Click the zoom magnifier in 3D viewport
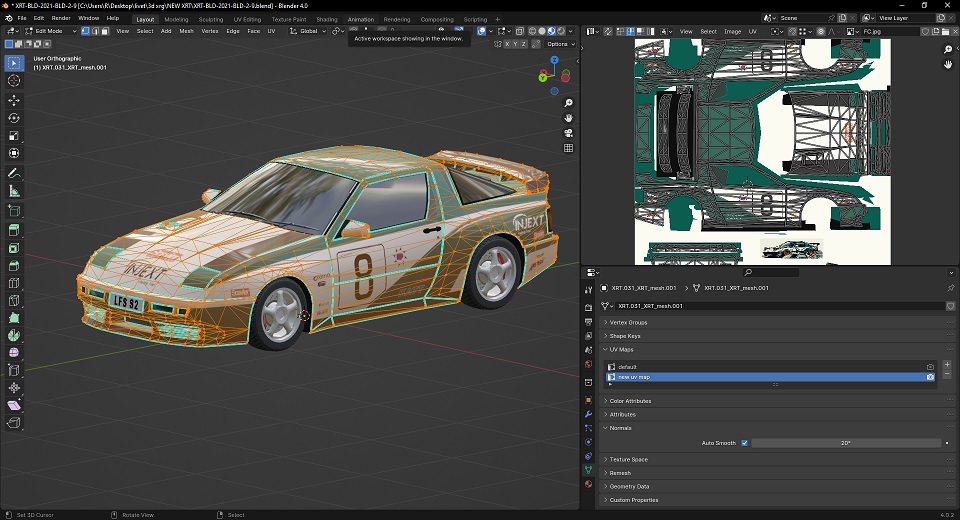Image resolution: width=960 pixels, height=520 pixels. [x=568, y=103]
